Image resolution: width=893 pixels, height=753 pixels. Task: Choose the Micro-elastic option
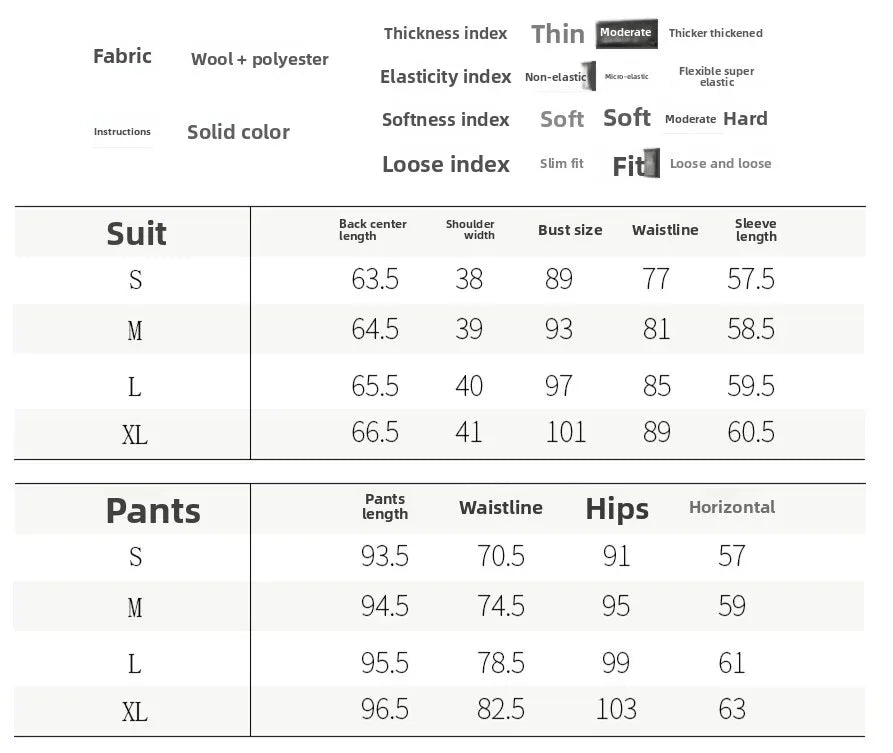627,77
